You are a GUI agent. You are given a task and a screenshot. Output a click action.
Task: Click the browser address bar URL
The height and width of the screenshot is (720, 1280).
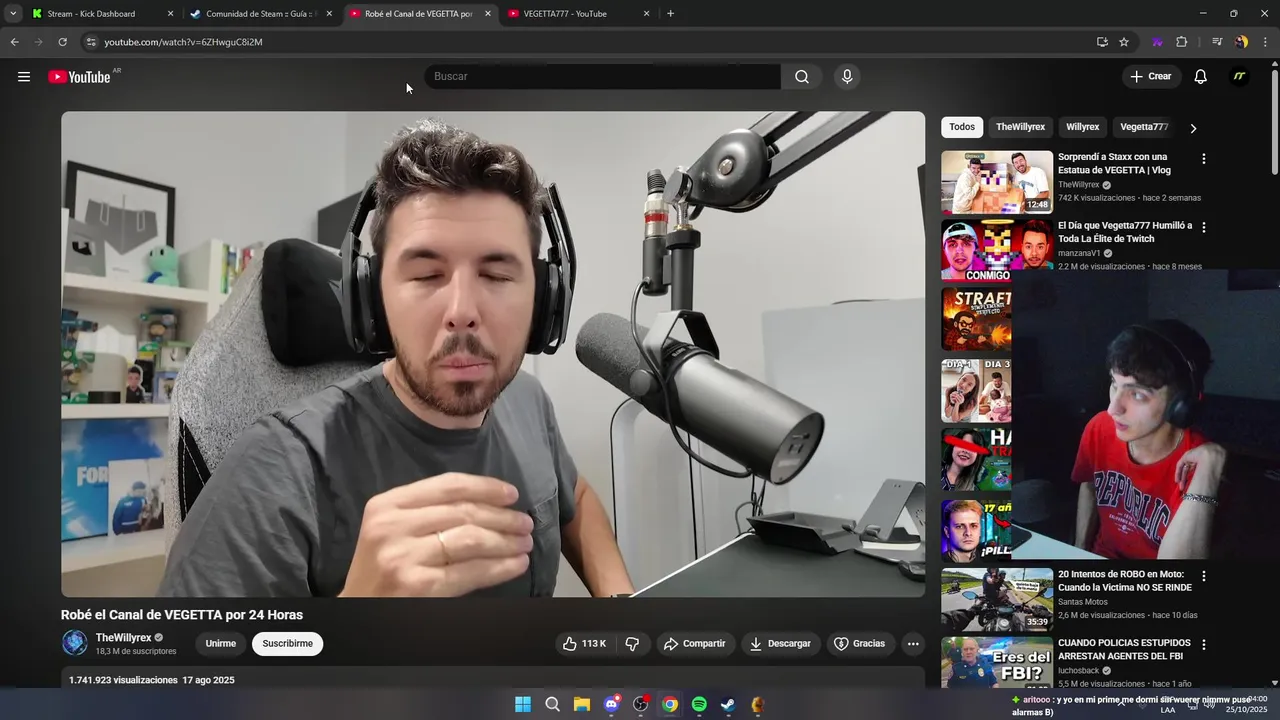(x=183, y=42)
